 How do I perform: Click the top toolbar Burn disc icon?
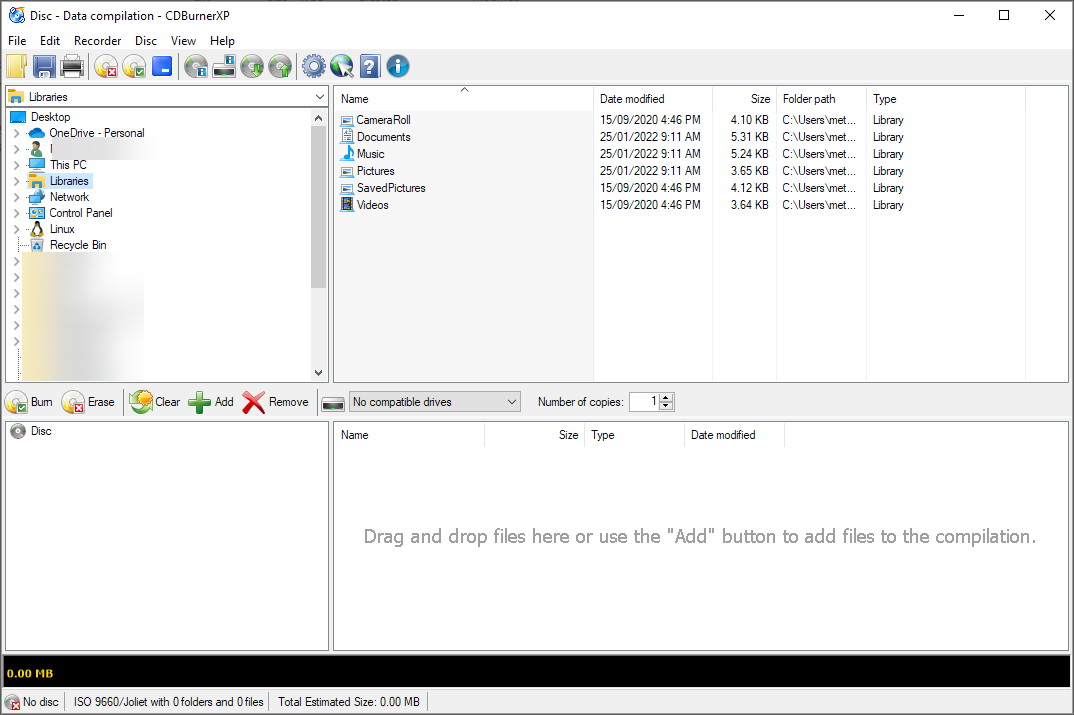click(134, 66)
